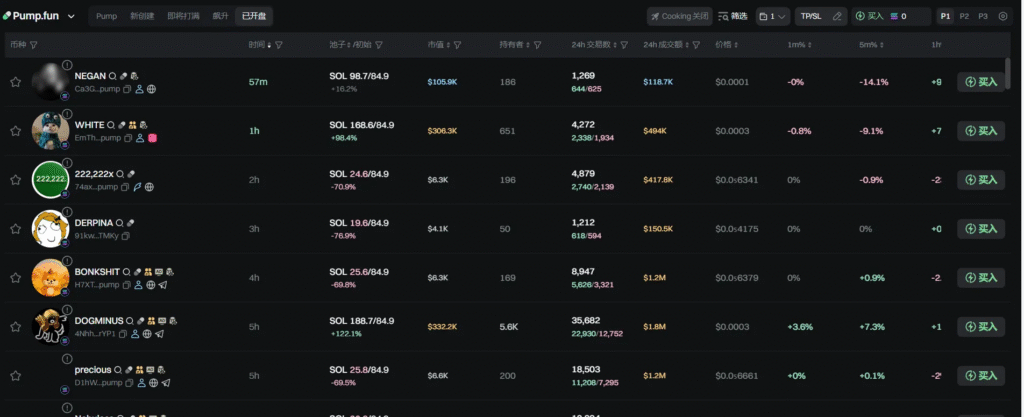
Task: Open the BONKSHIT Telegram link icon
Action: pyautogui.click(x=163, y=285)
